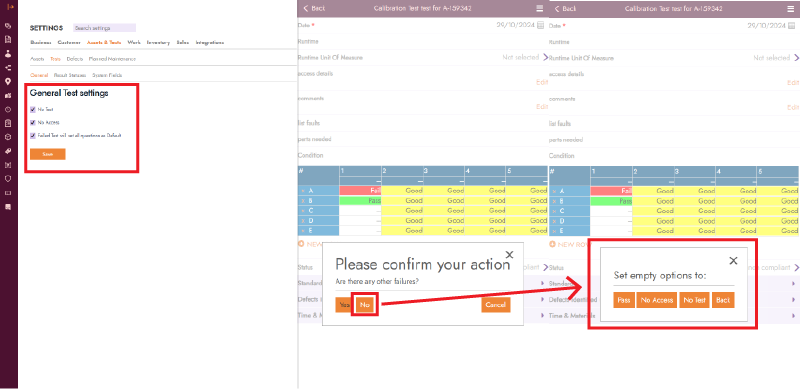This screenshot has width=800, height=389.
Task: Open the Date calendar icon in right panel
Action: [792, 25]
